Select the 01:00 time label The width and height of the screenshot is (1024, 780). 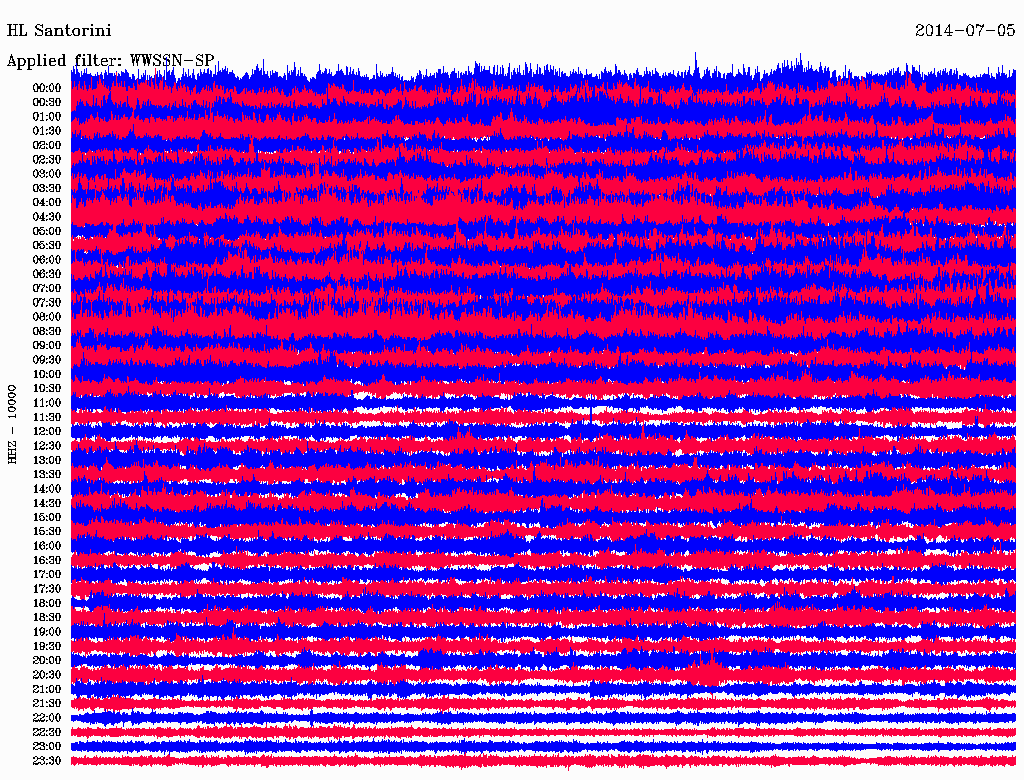pos(47,117)
